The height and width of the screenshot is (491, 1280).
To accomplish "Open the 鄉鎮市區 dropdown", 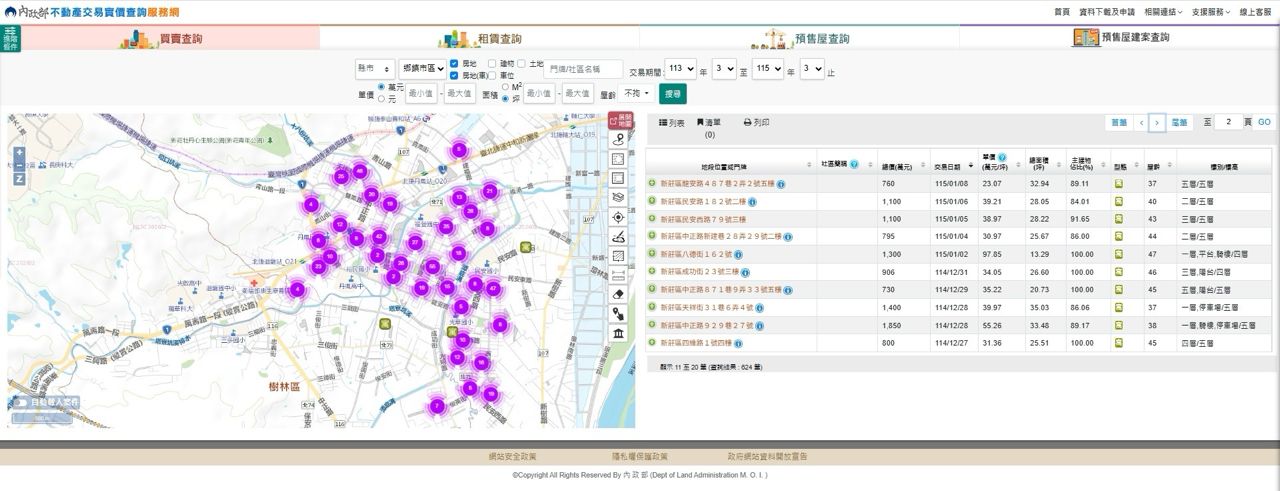I will [422, 69].
